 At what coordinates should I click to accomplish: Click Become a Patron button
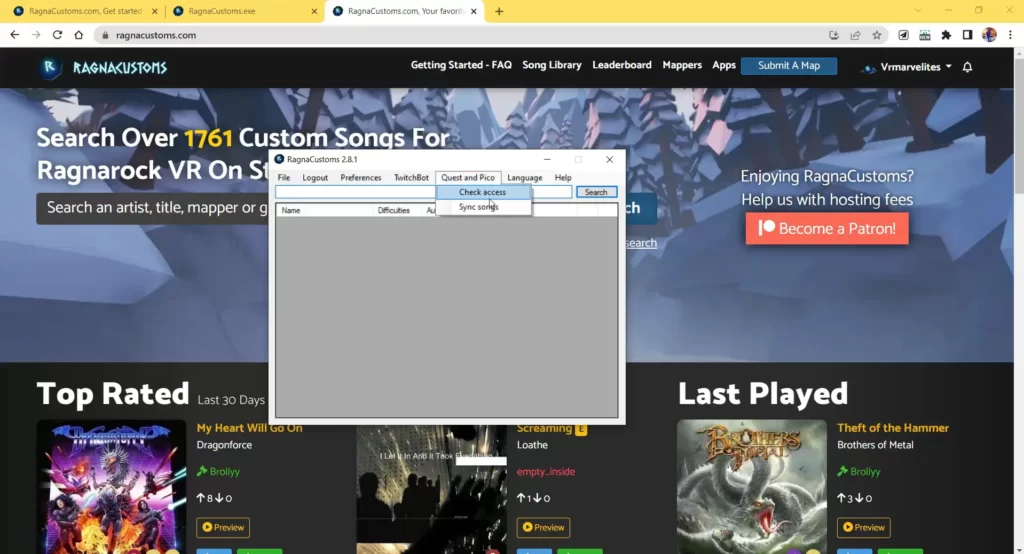click(x=827, y=229)
